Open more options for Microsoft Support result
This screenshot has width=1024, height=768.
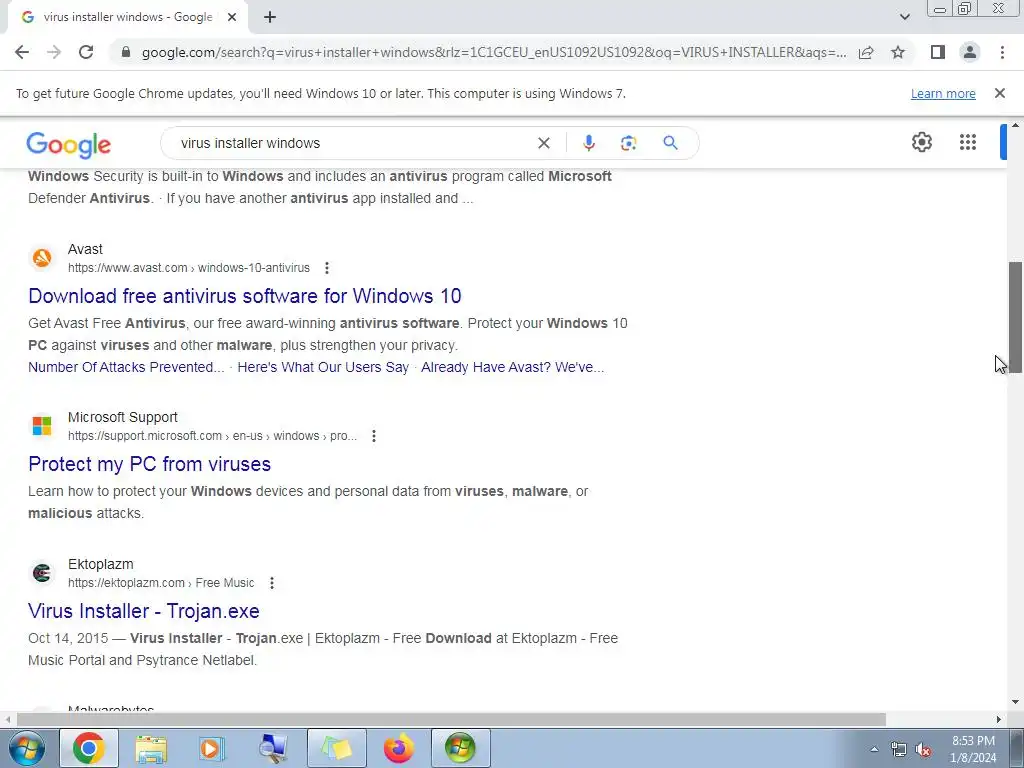(374, 436)
